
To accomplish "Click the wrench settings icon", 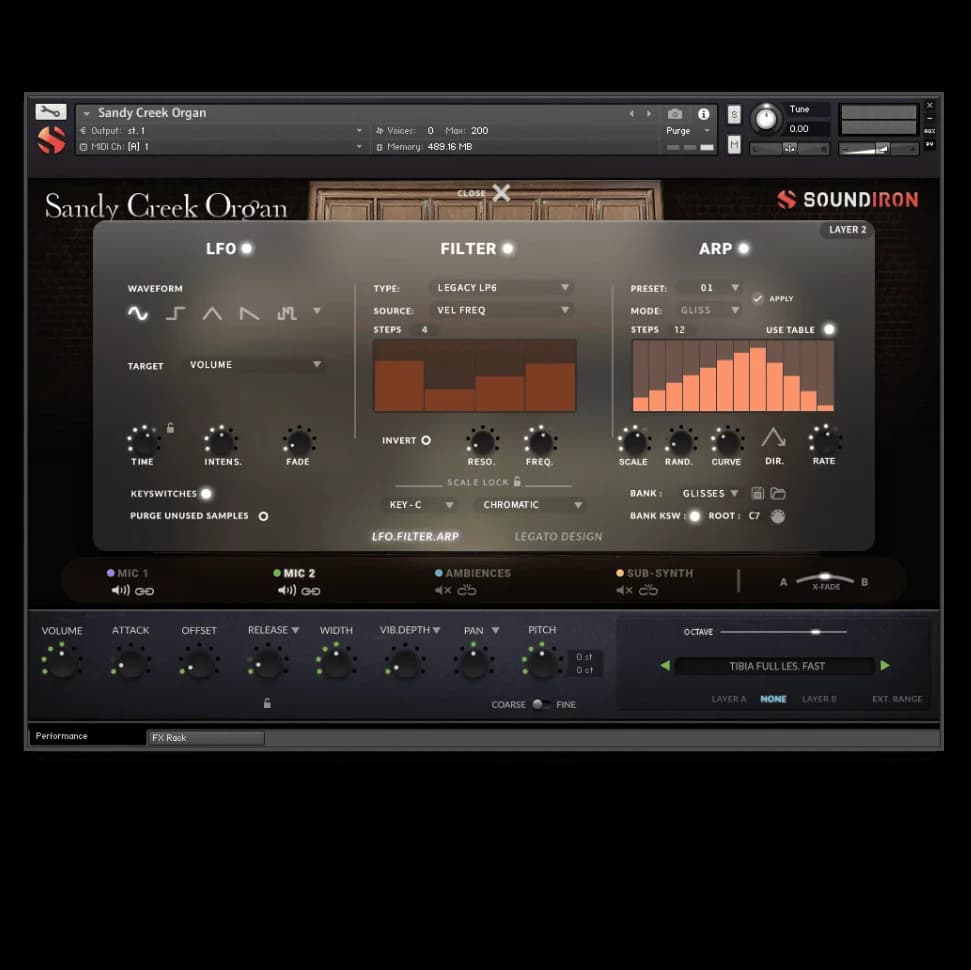I will click(50, 112).
